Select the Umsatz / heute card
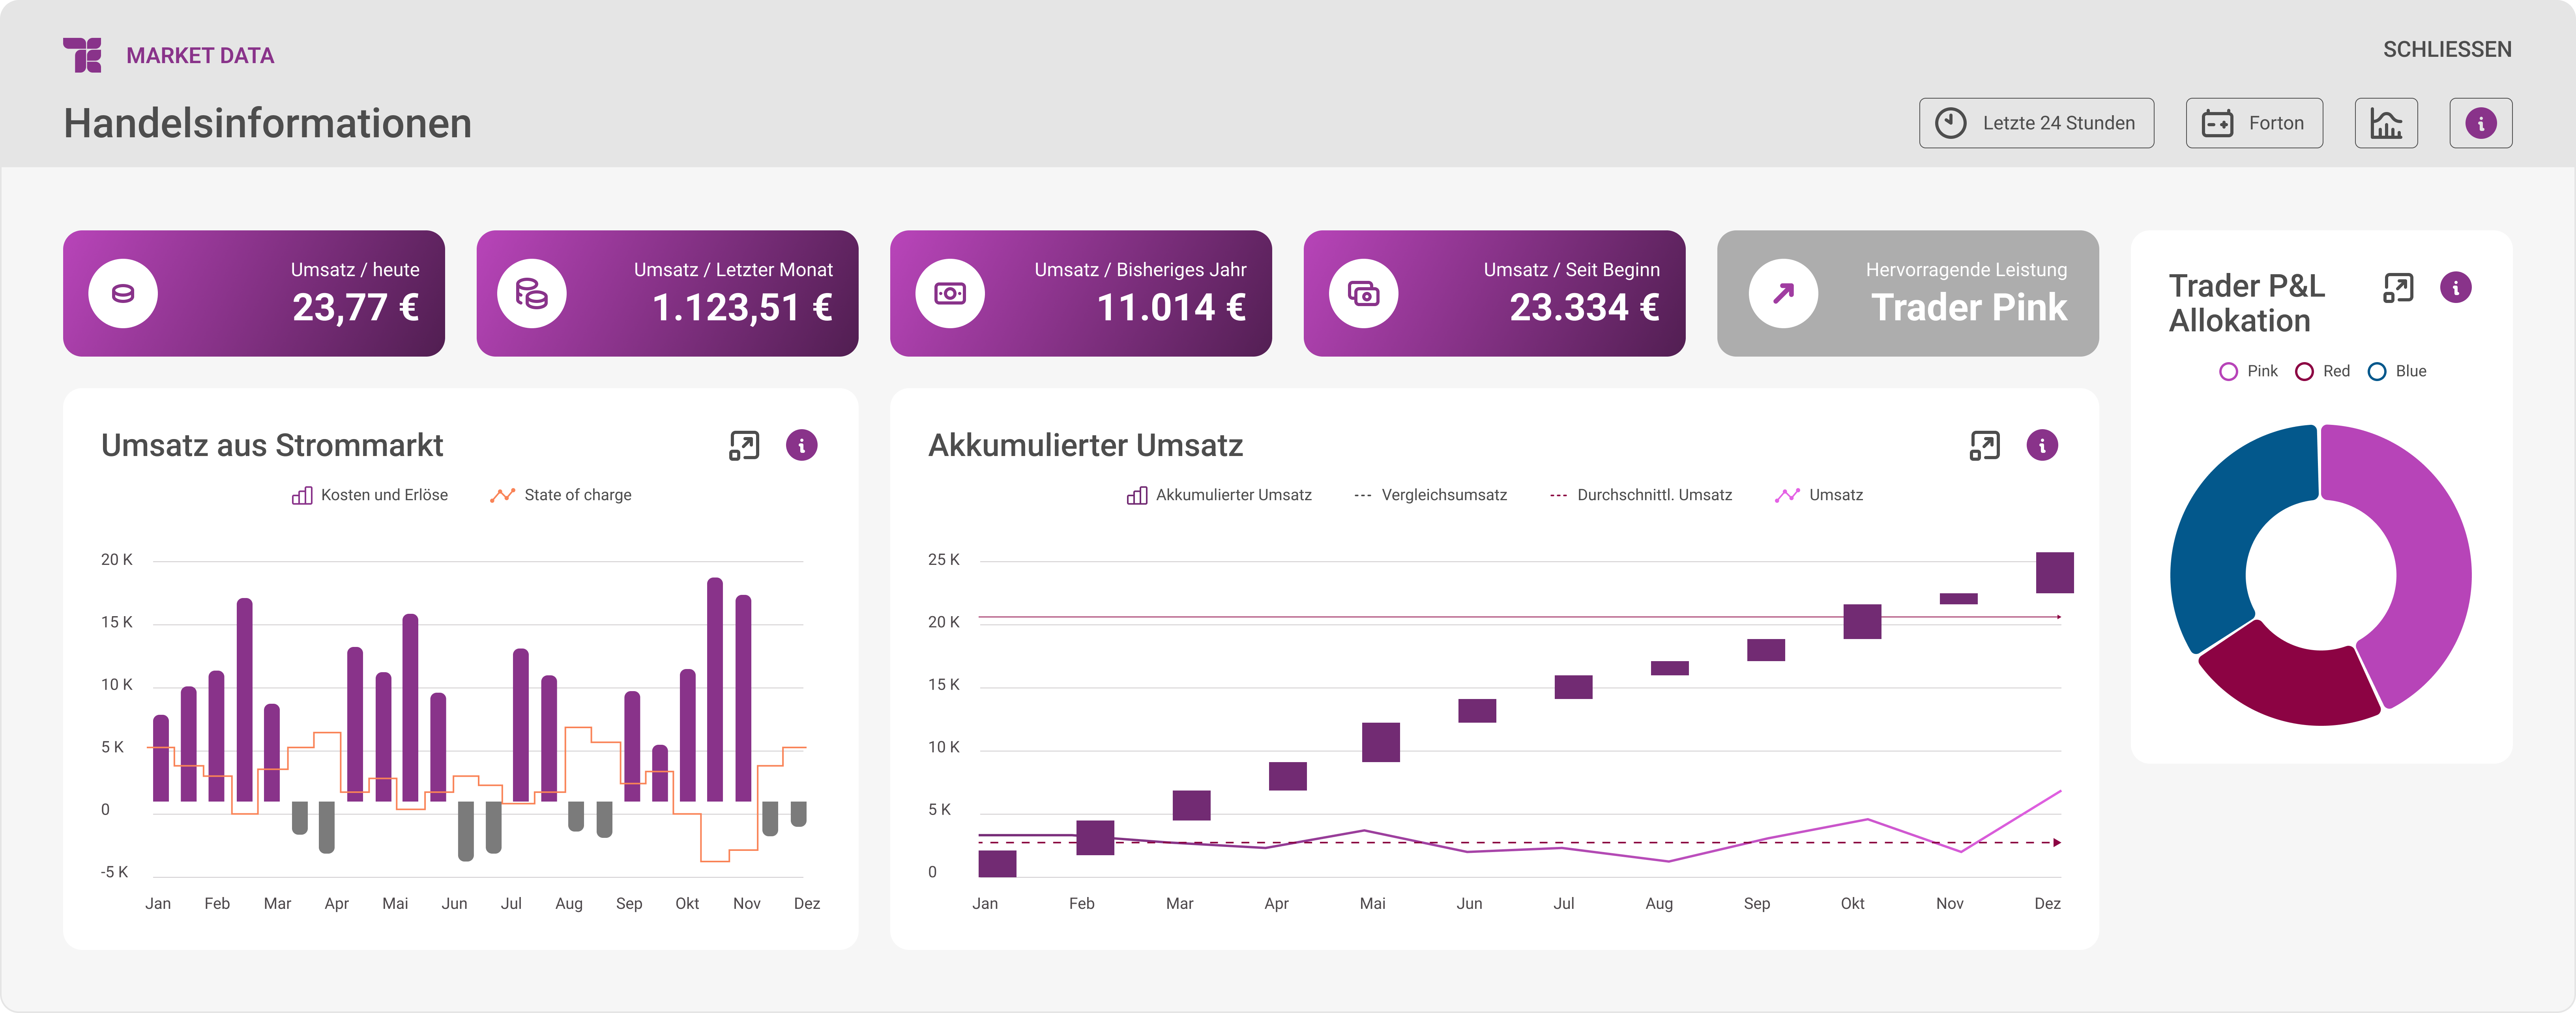The image size is (2576, 1013). coord(254,293)
